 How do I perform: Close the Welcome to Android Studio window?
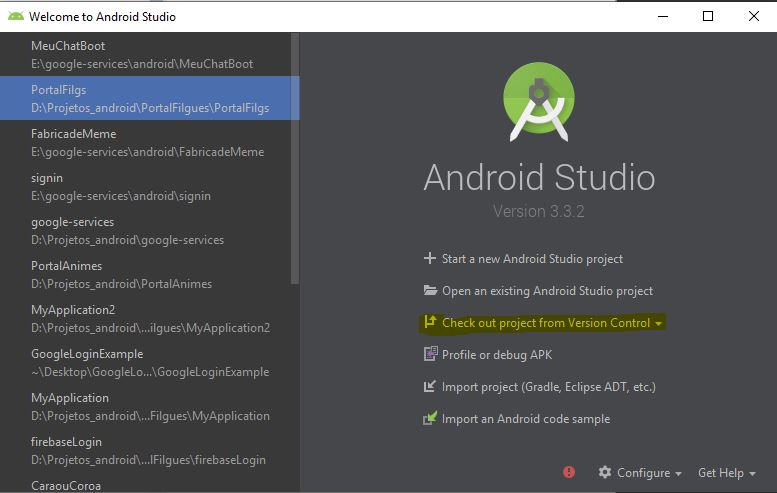(754, 16)
